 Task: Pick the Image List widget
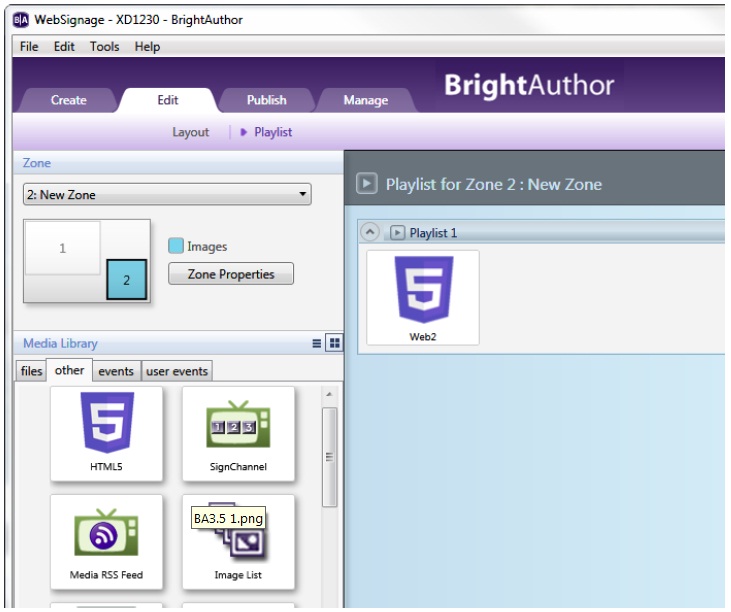coord(238,540)
